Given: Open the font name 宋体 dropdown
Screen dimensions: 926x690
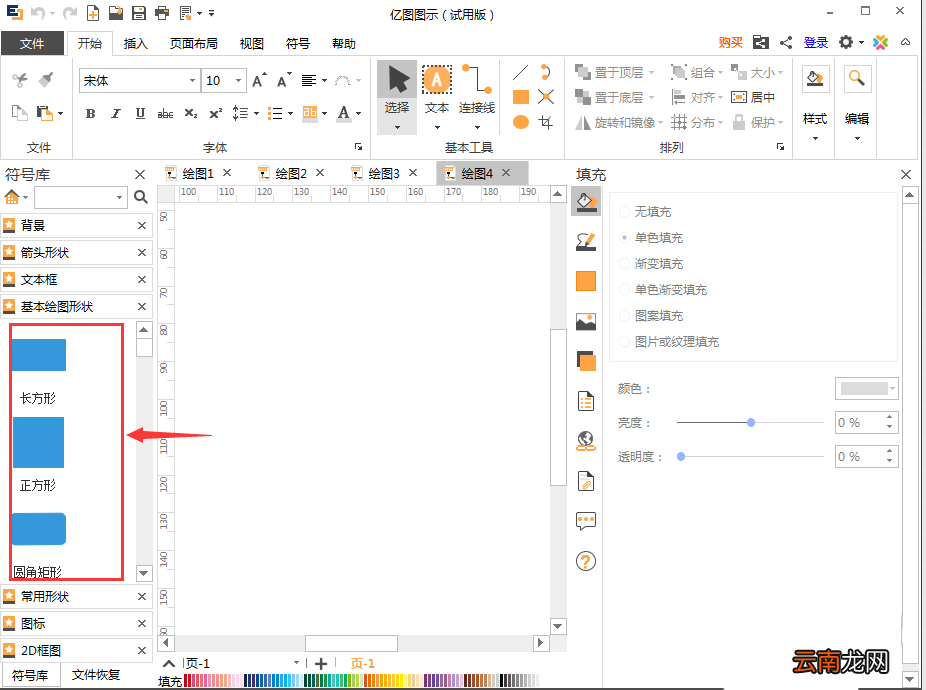Looking at the screenshot, I should (x=192, y=80).
